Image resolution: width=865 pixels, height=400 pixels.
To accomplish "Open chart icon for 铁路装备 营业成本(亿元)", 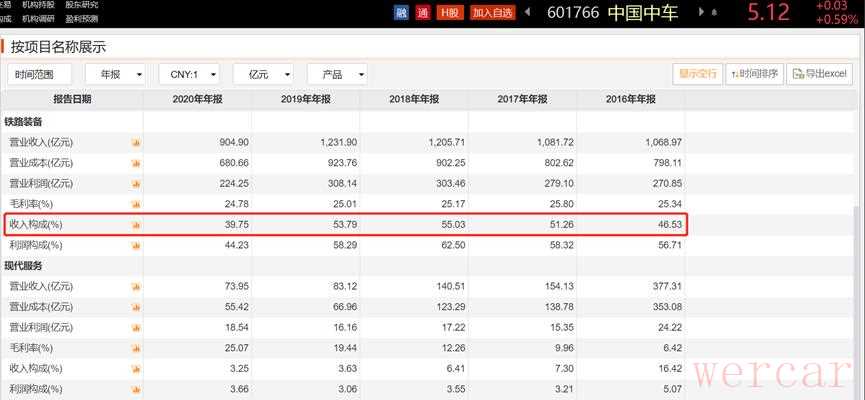I will click(x=136, y=163).
